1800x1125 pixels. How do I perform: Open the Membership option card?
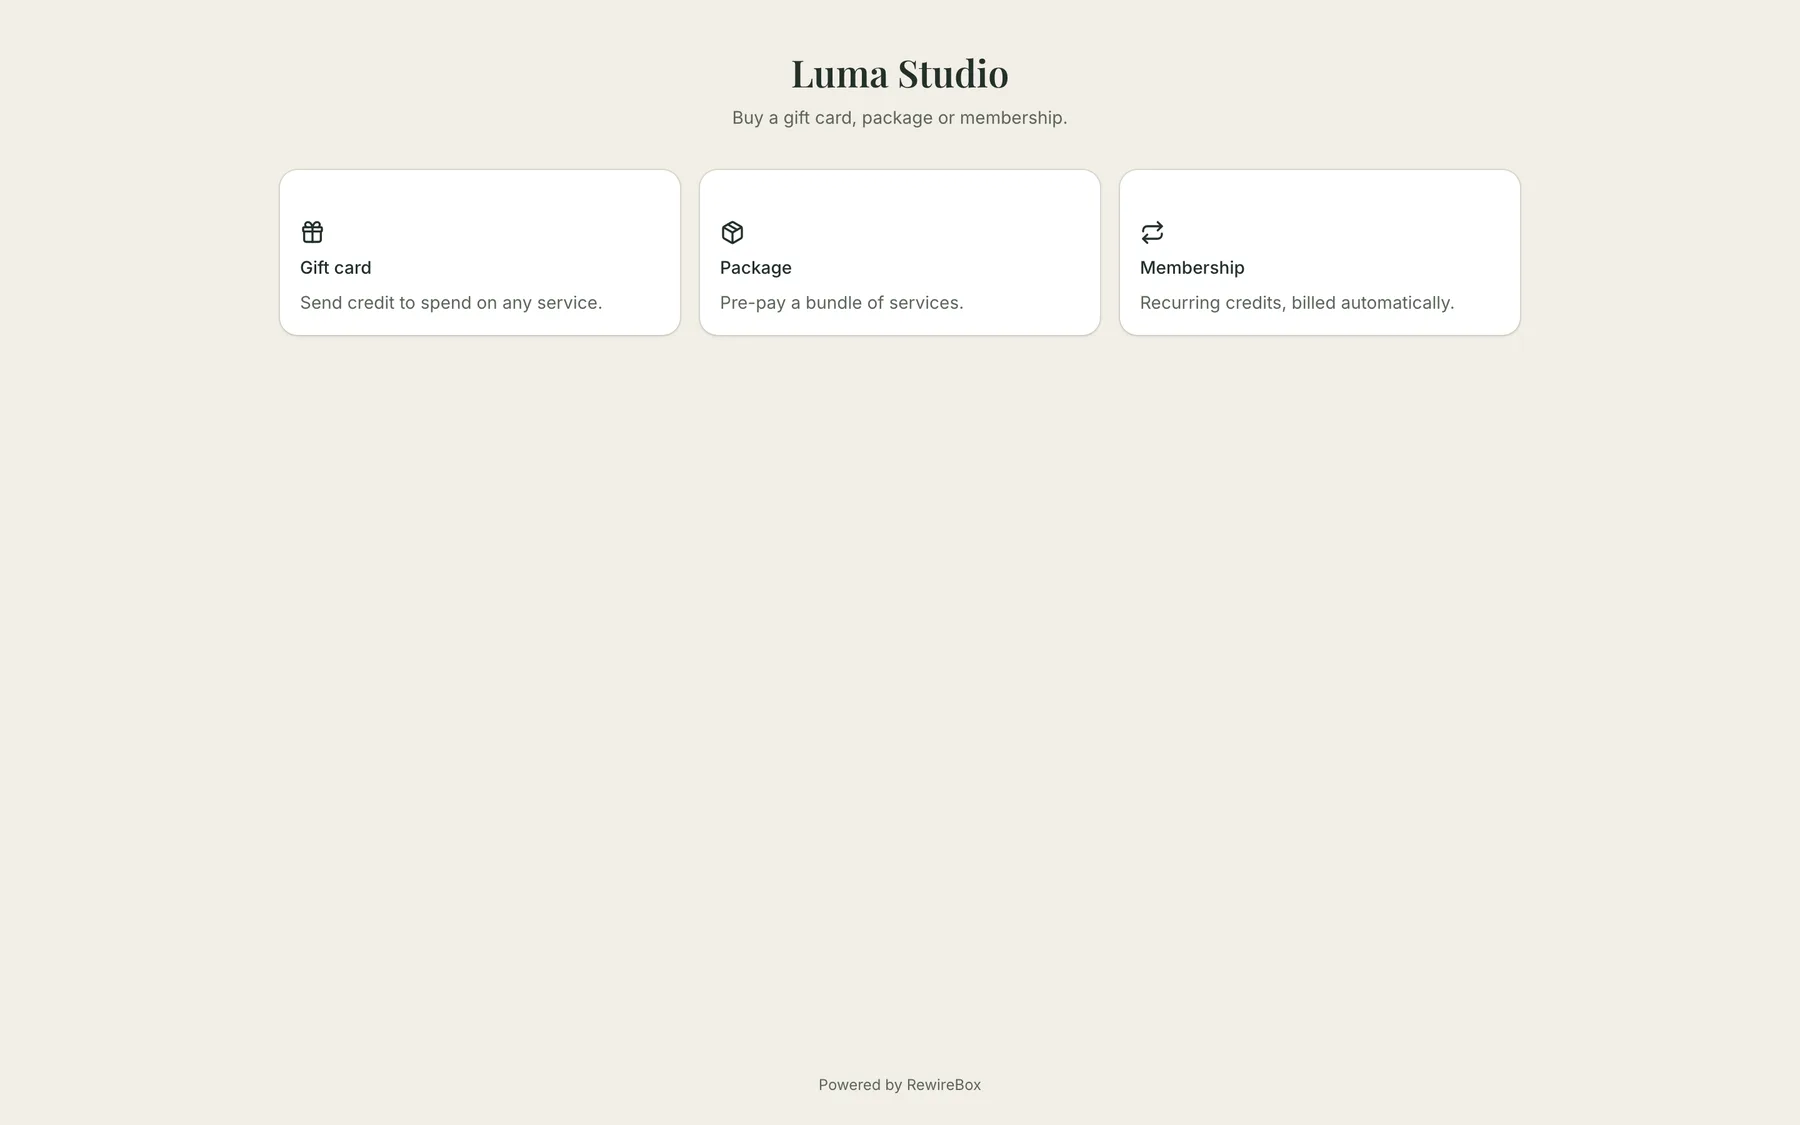pos(1320,252)
